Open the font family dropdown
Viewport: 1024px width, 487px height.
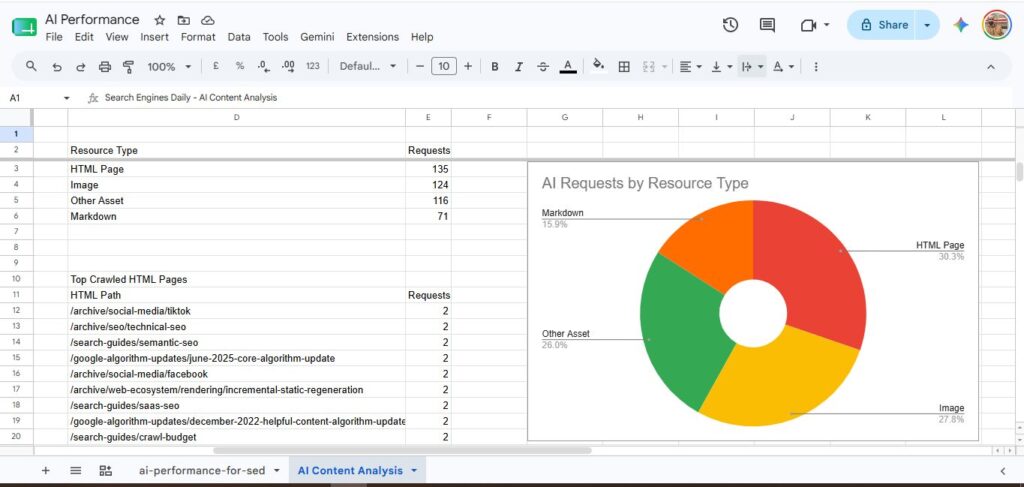pyautogui.click(x=368, y=67)
